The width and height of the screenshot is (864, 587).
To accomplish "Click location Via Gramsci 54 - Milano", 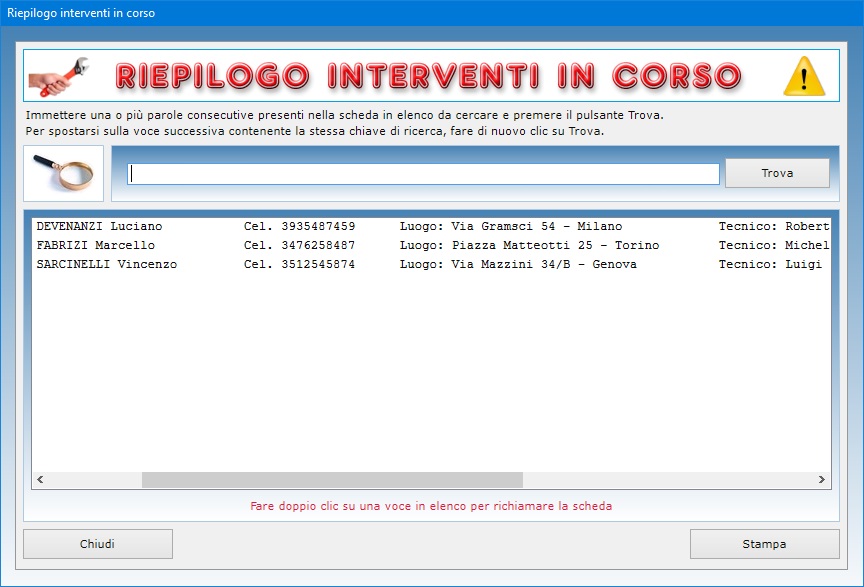I will click(537, 226).
